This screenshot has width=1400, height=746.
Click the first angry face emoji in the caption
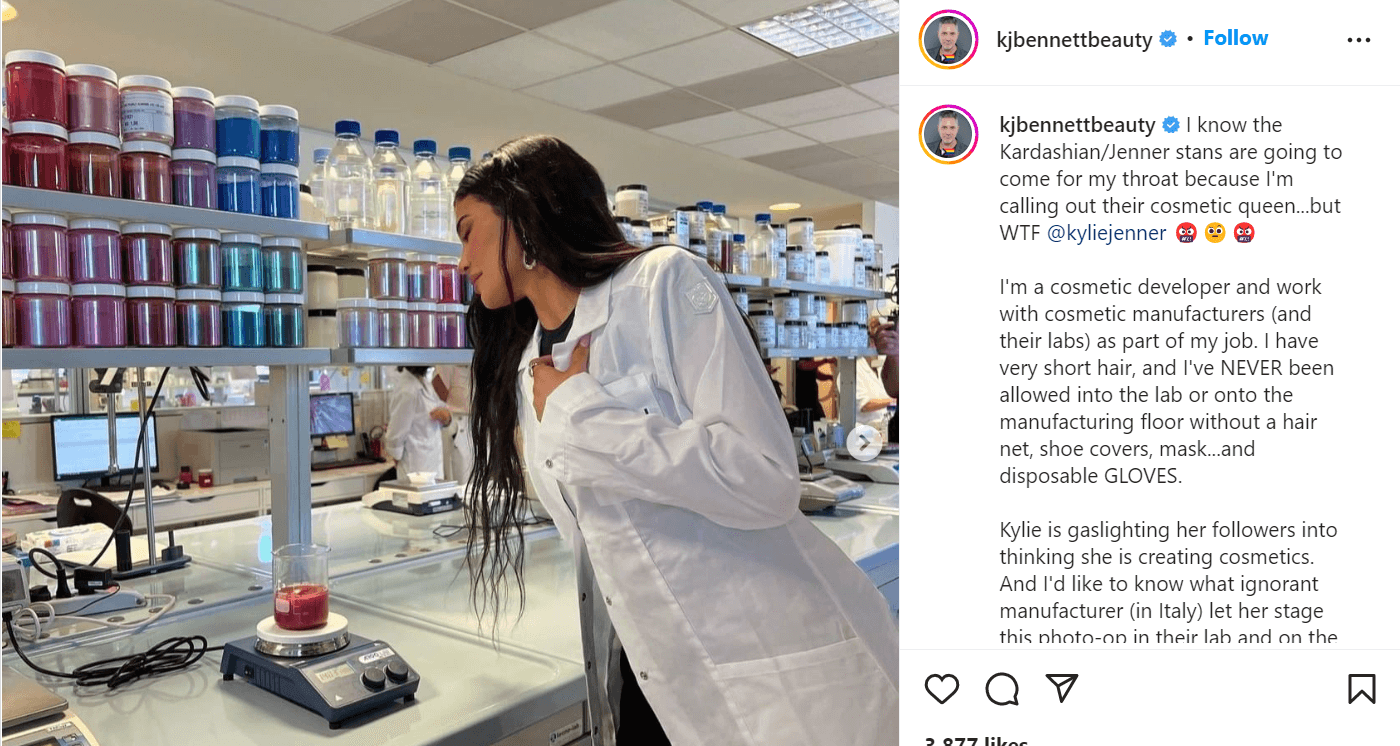[1185, 233]
